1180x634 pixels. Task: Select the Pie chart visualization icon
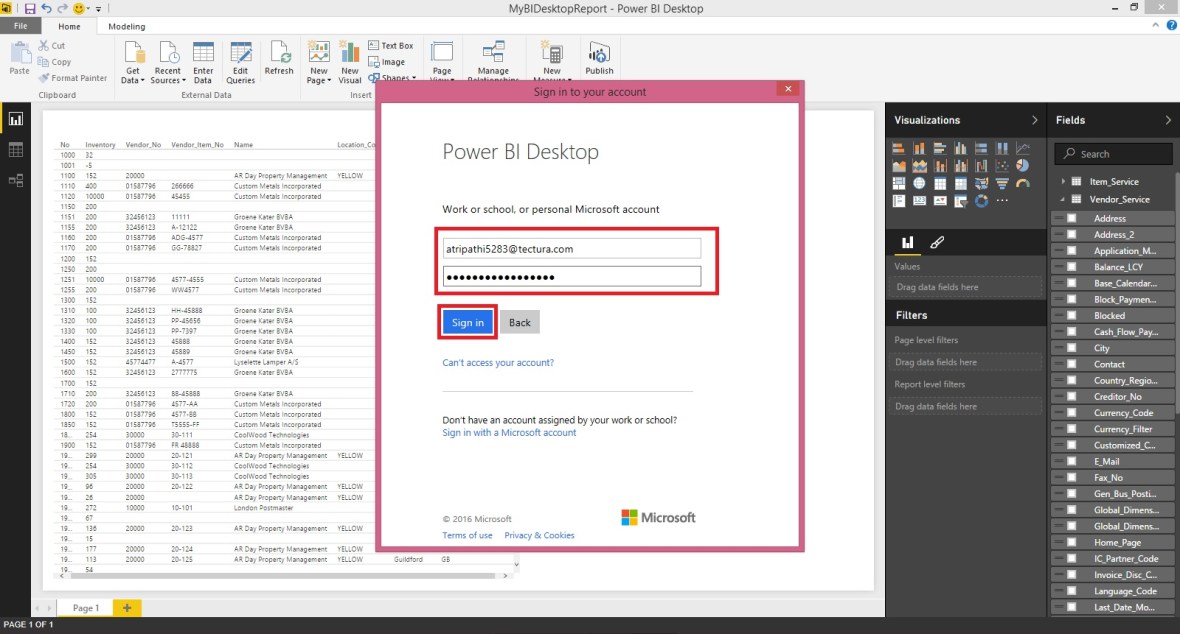pos(1022,166)
